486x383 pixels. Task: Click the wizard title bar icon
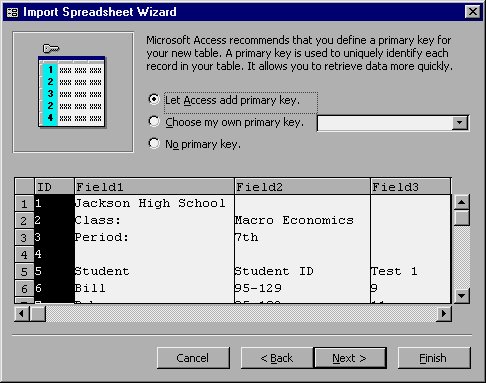(x=13, y=12)
